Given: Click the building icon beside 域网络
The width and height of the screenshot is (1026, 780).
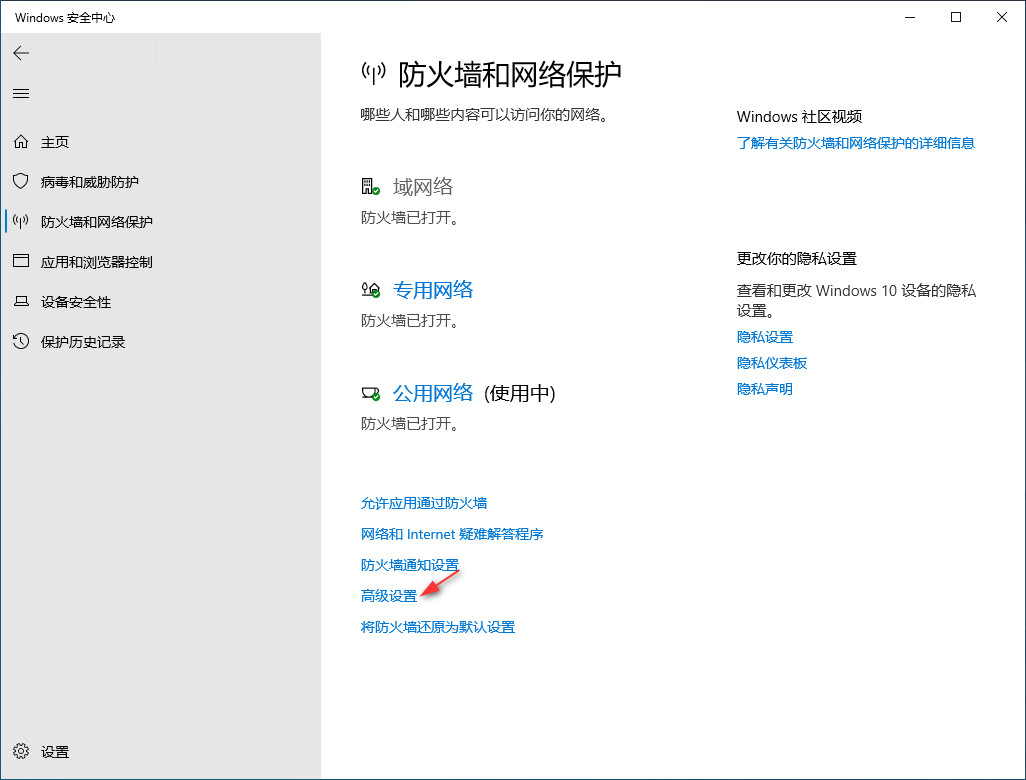Looking at the screenshot, I should 370,187.
